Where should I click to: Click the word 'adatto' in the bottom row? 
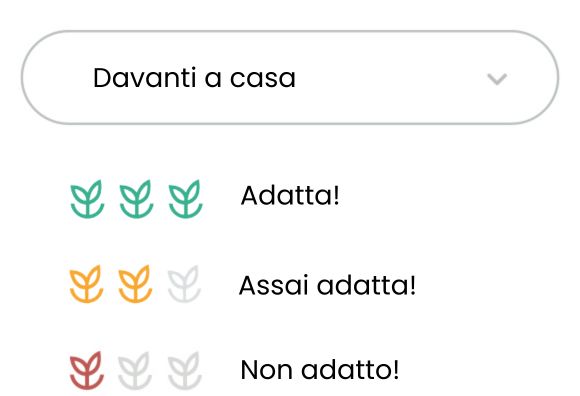click(345, 370)
